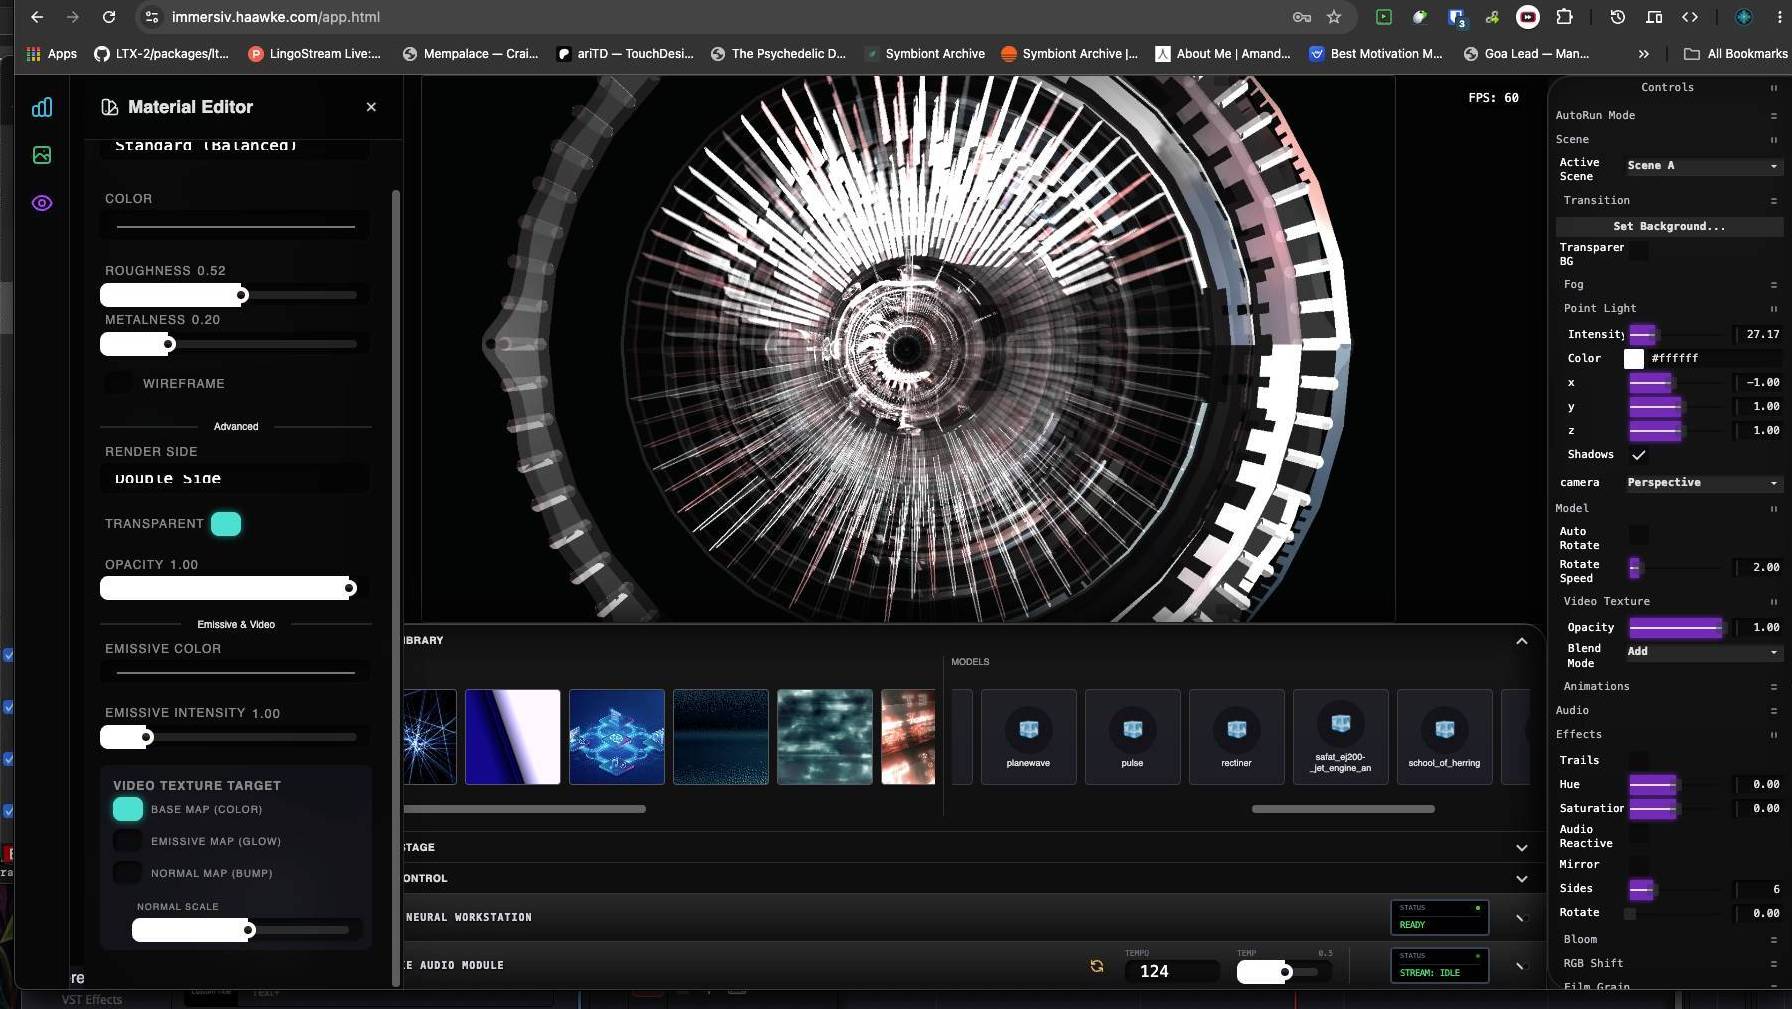Open the browser extensions puzzle icon
Image resolution: width=1792 pixels, height=1009 pixels.
point(1565,17)
